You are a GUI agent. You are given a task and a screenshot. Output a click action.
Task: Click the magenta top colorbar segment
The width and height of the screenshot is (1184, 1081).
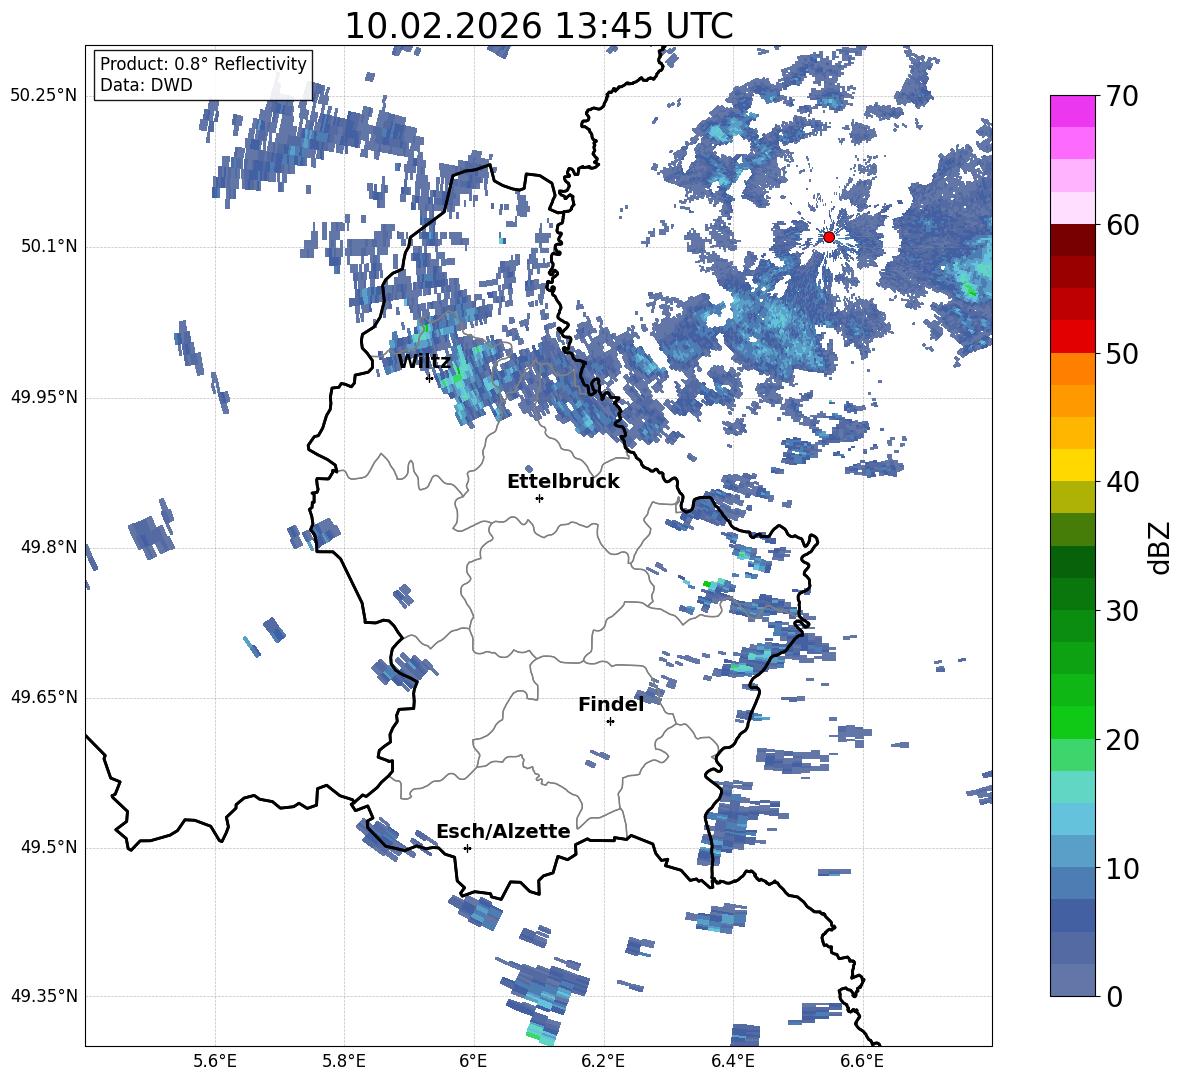point(1072,112)
